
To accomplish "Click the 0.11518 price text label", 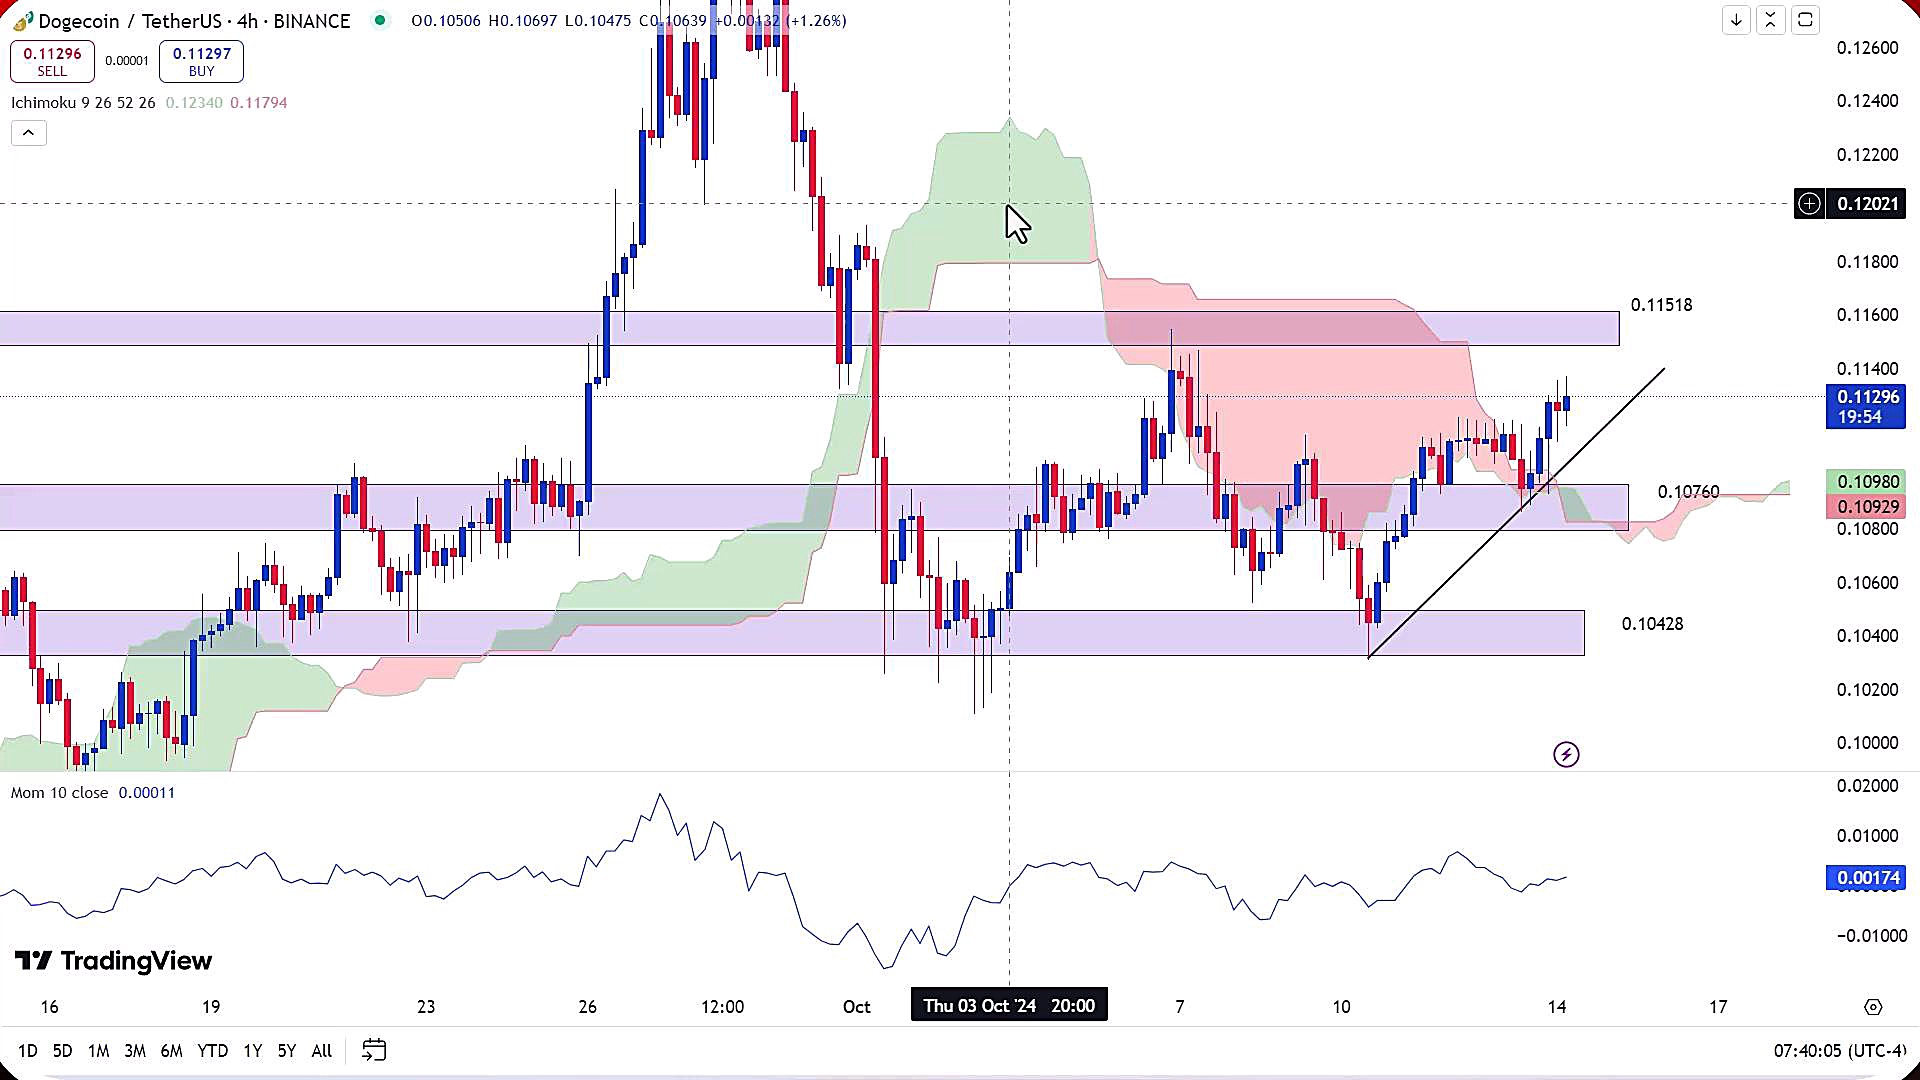I will (1661, 305).
